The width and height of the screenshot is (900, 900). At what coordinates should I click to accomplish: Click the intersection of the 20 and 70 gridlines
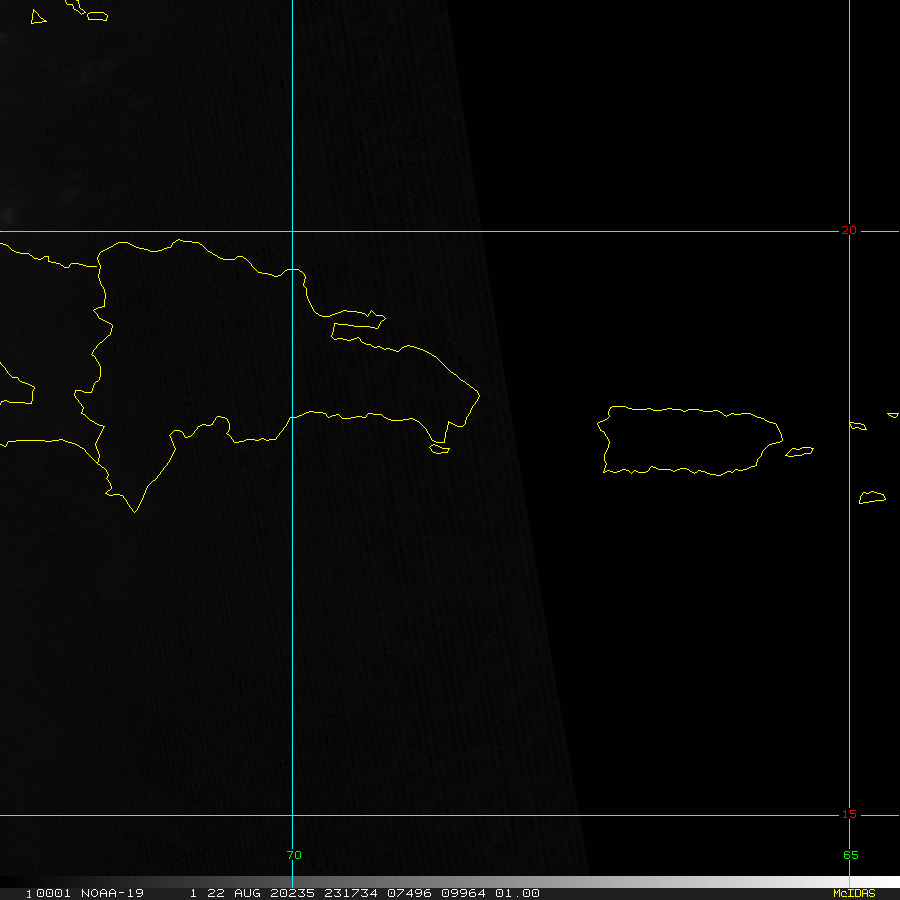pos(293,231)
